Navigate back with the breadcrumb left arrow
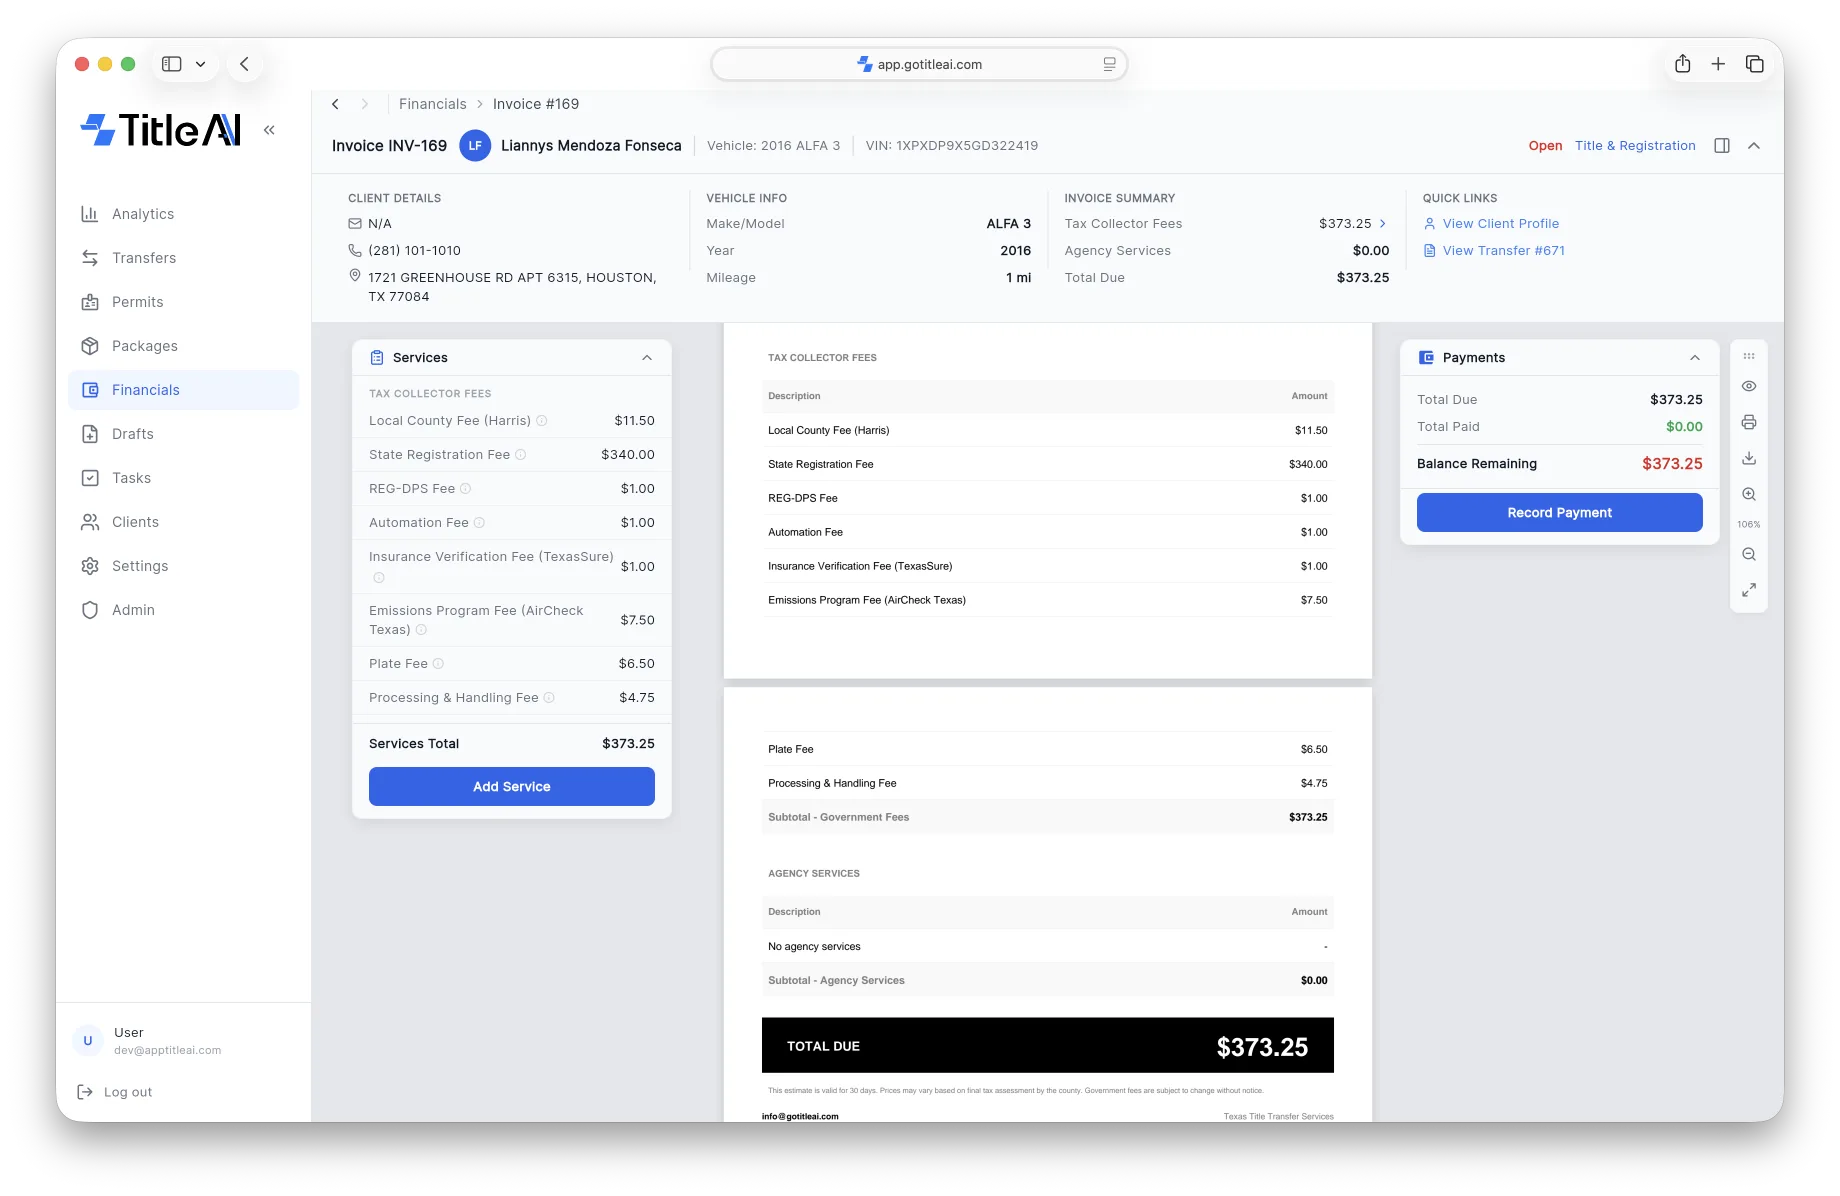 pos(336,104)
